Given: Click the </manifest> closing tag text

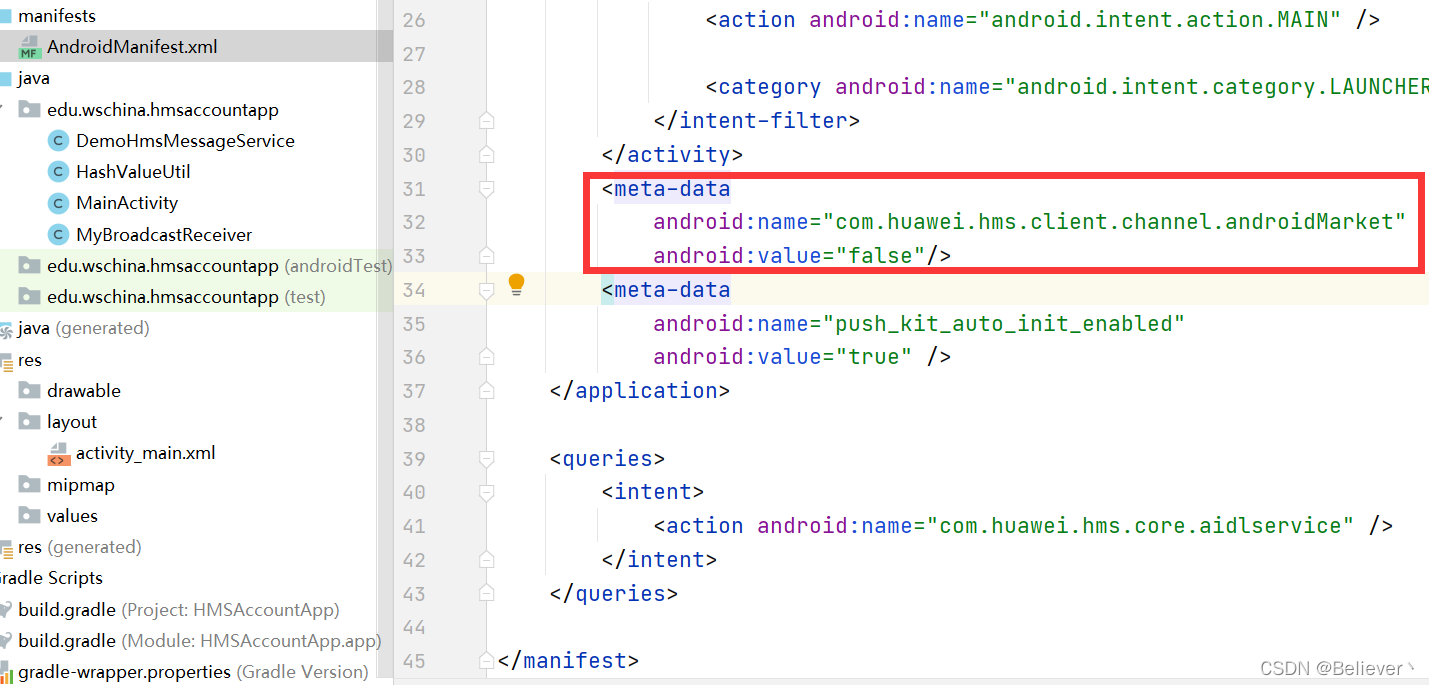Looking at the screenshot, I should [568, 661].
